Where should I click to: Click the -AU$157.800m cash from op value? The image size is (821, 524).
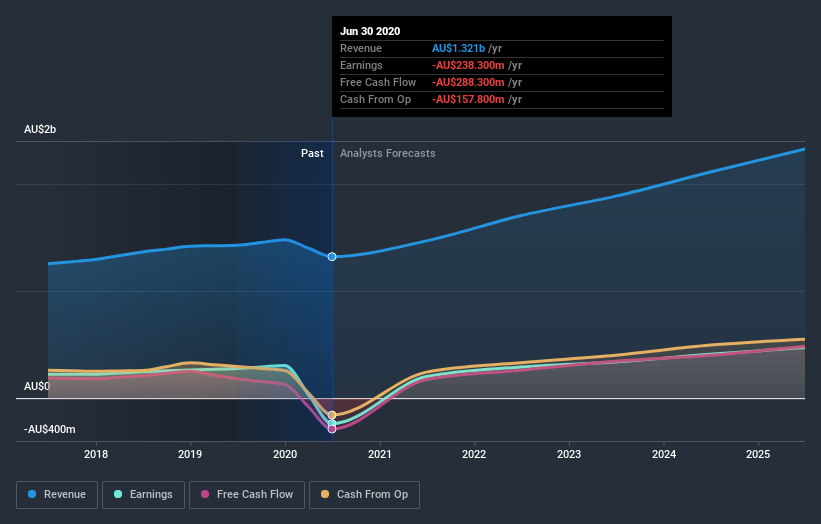(468, 99)
